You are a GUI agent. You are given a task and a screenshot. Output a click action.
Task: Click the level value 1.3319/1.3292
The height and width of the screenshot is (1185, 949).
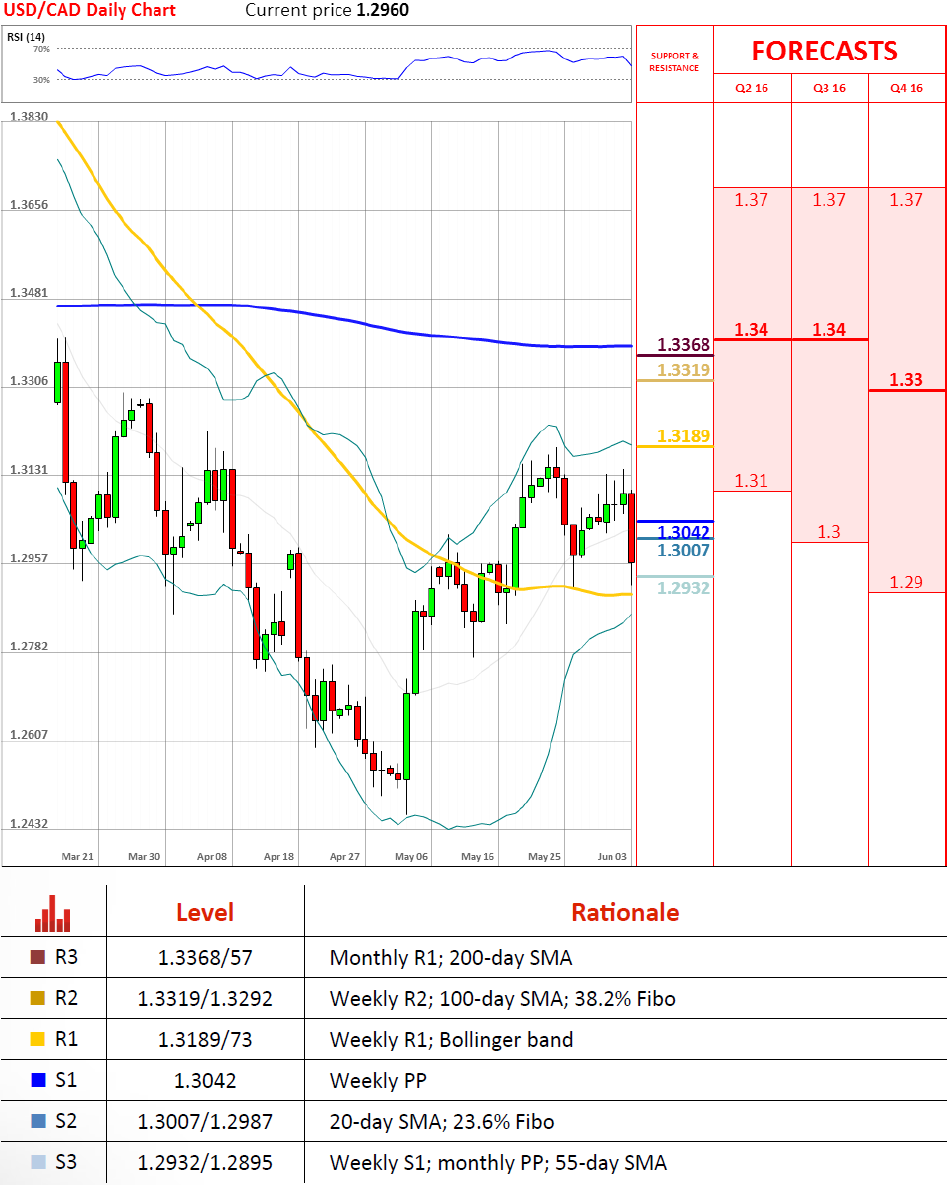[x=205, y=998]
